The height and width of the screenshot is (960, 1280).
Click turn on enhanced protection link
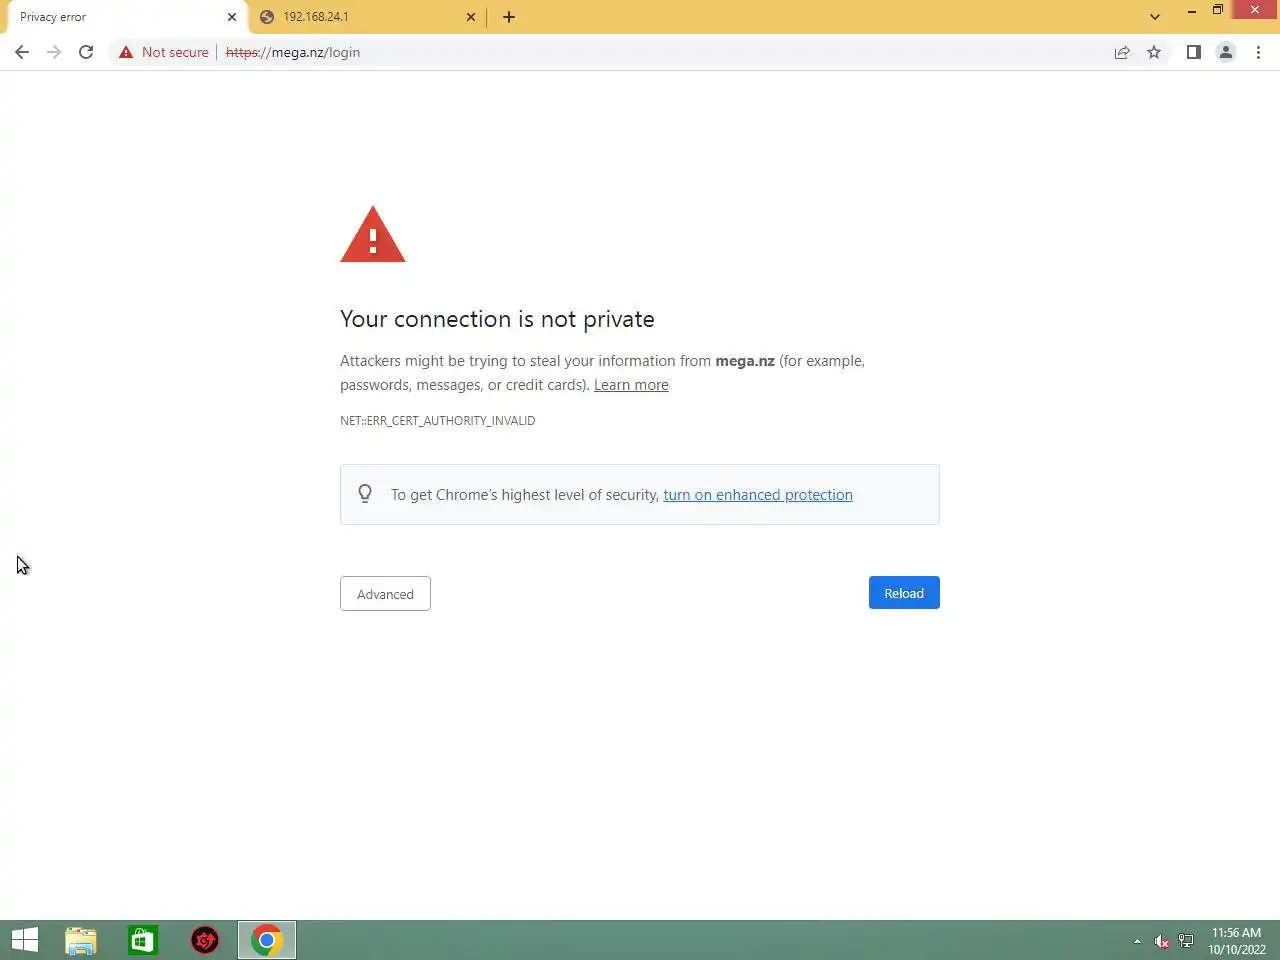click(758, 495)
